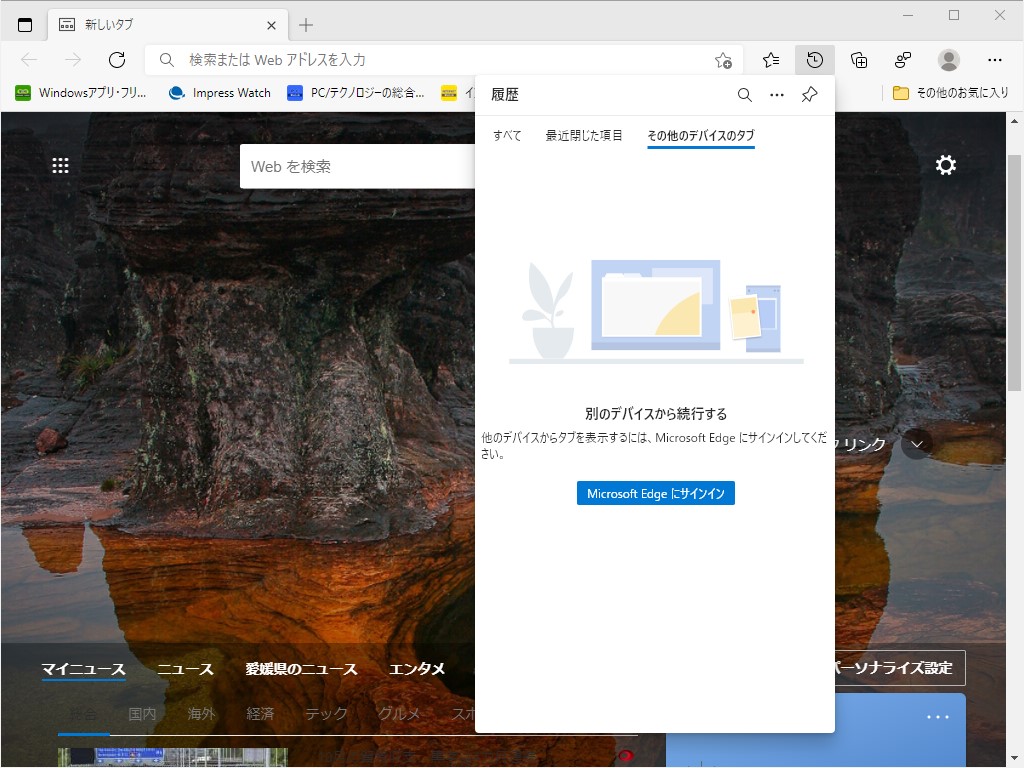Open the history panel more options menu

(x=777, y=95)
